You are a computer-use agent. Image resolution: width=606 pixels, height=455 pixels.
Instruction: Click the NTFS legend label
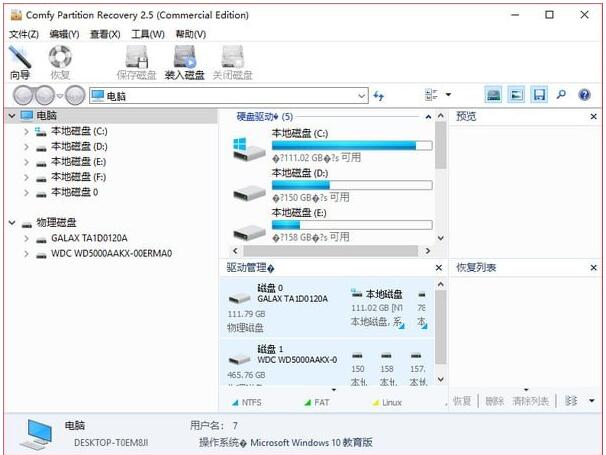click(x=252, y=403)
